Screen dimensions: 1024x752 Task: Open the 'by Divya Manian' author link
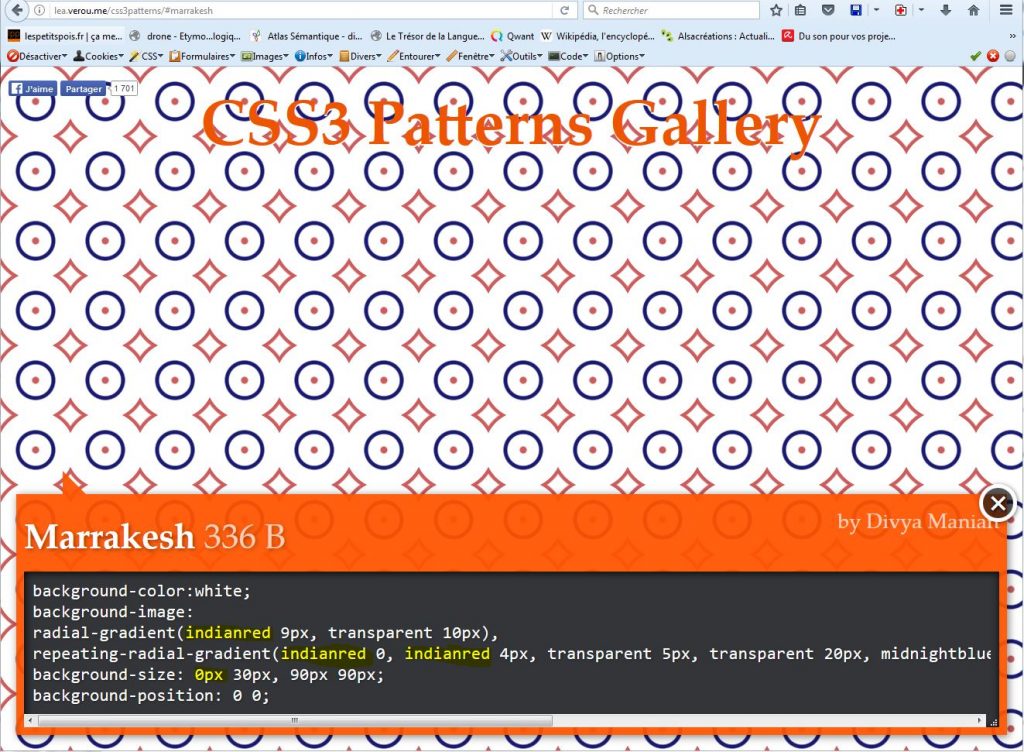coord(920,522)
